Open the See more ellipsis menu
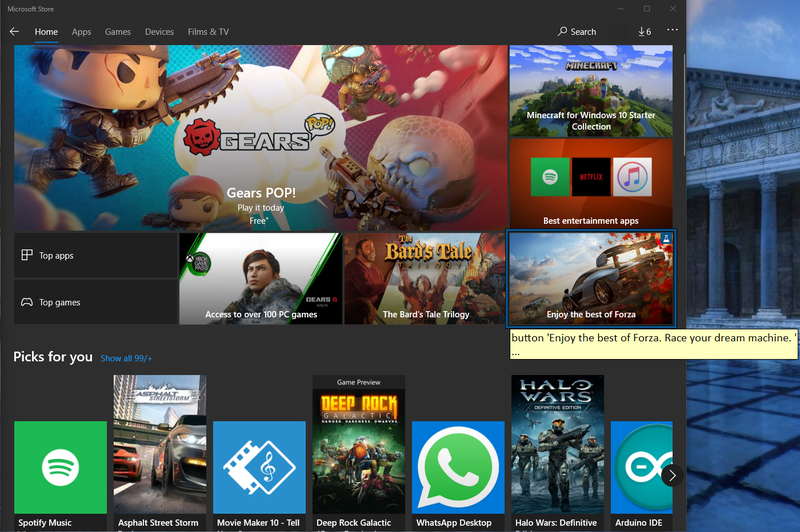The image size is (800, 532). (672, 30)
